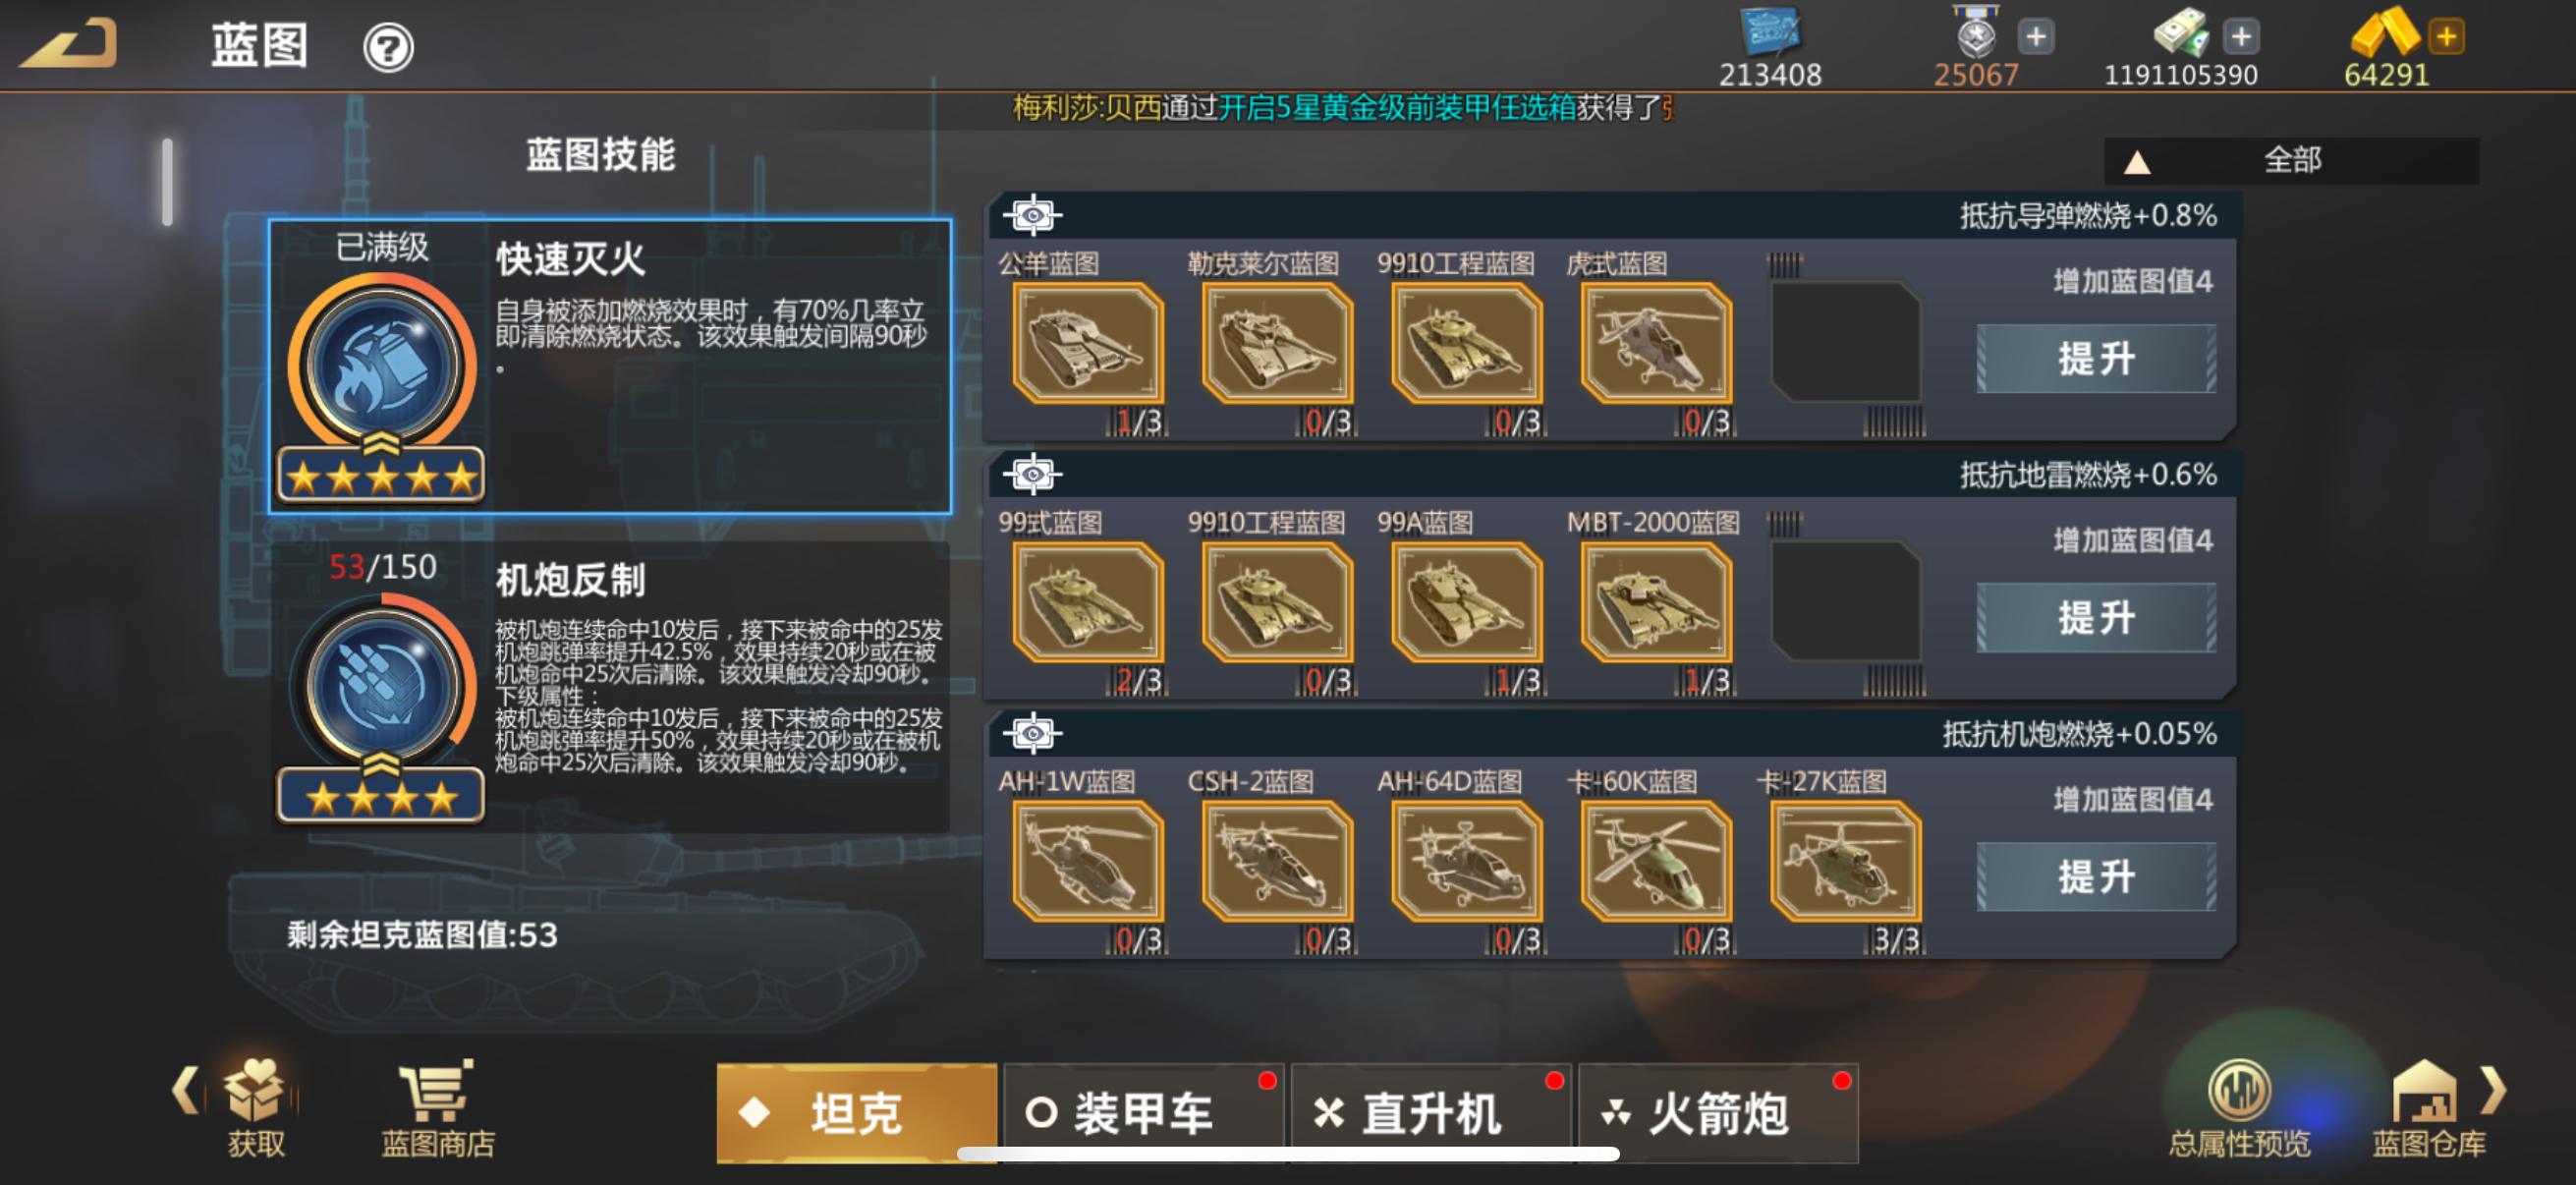Select the 卡-27K蓝图 helicopter thumbnail

(x=1846, y=861)
